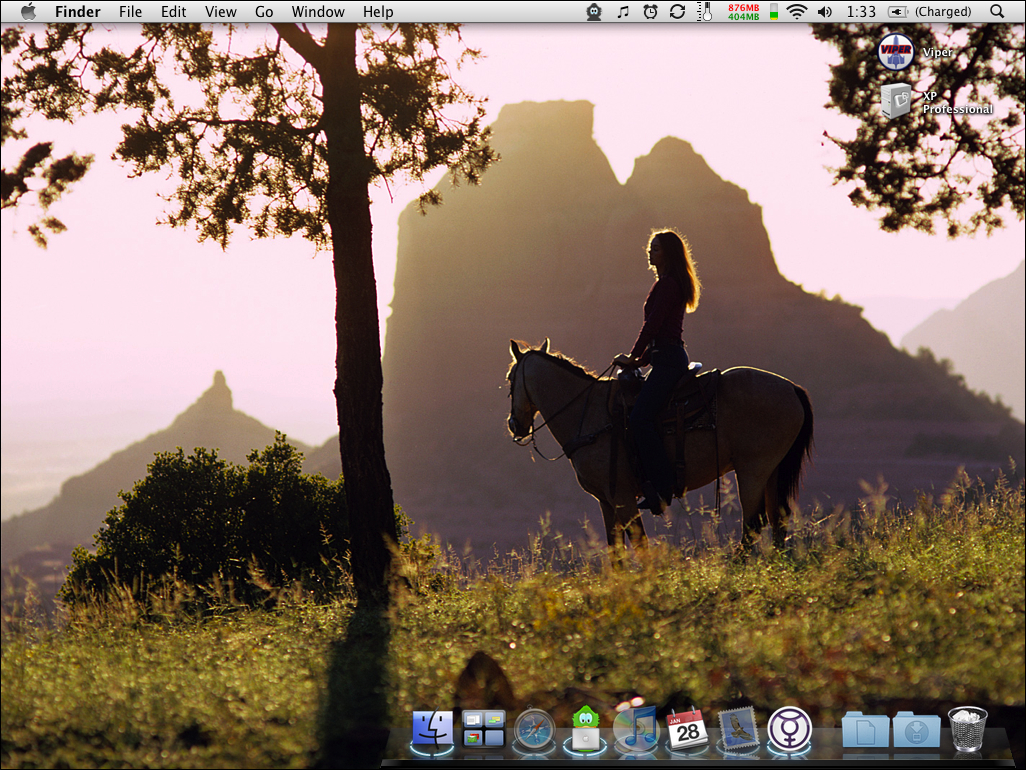Screen dimensions: 1026x770
Task: Open the Go menu
Action: tap(264, 12)
